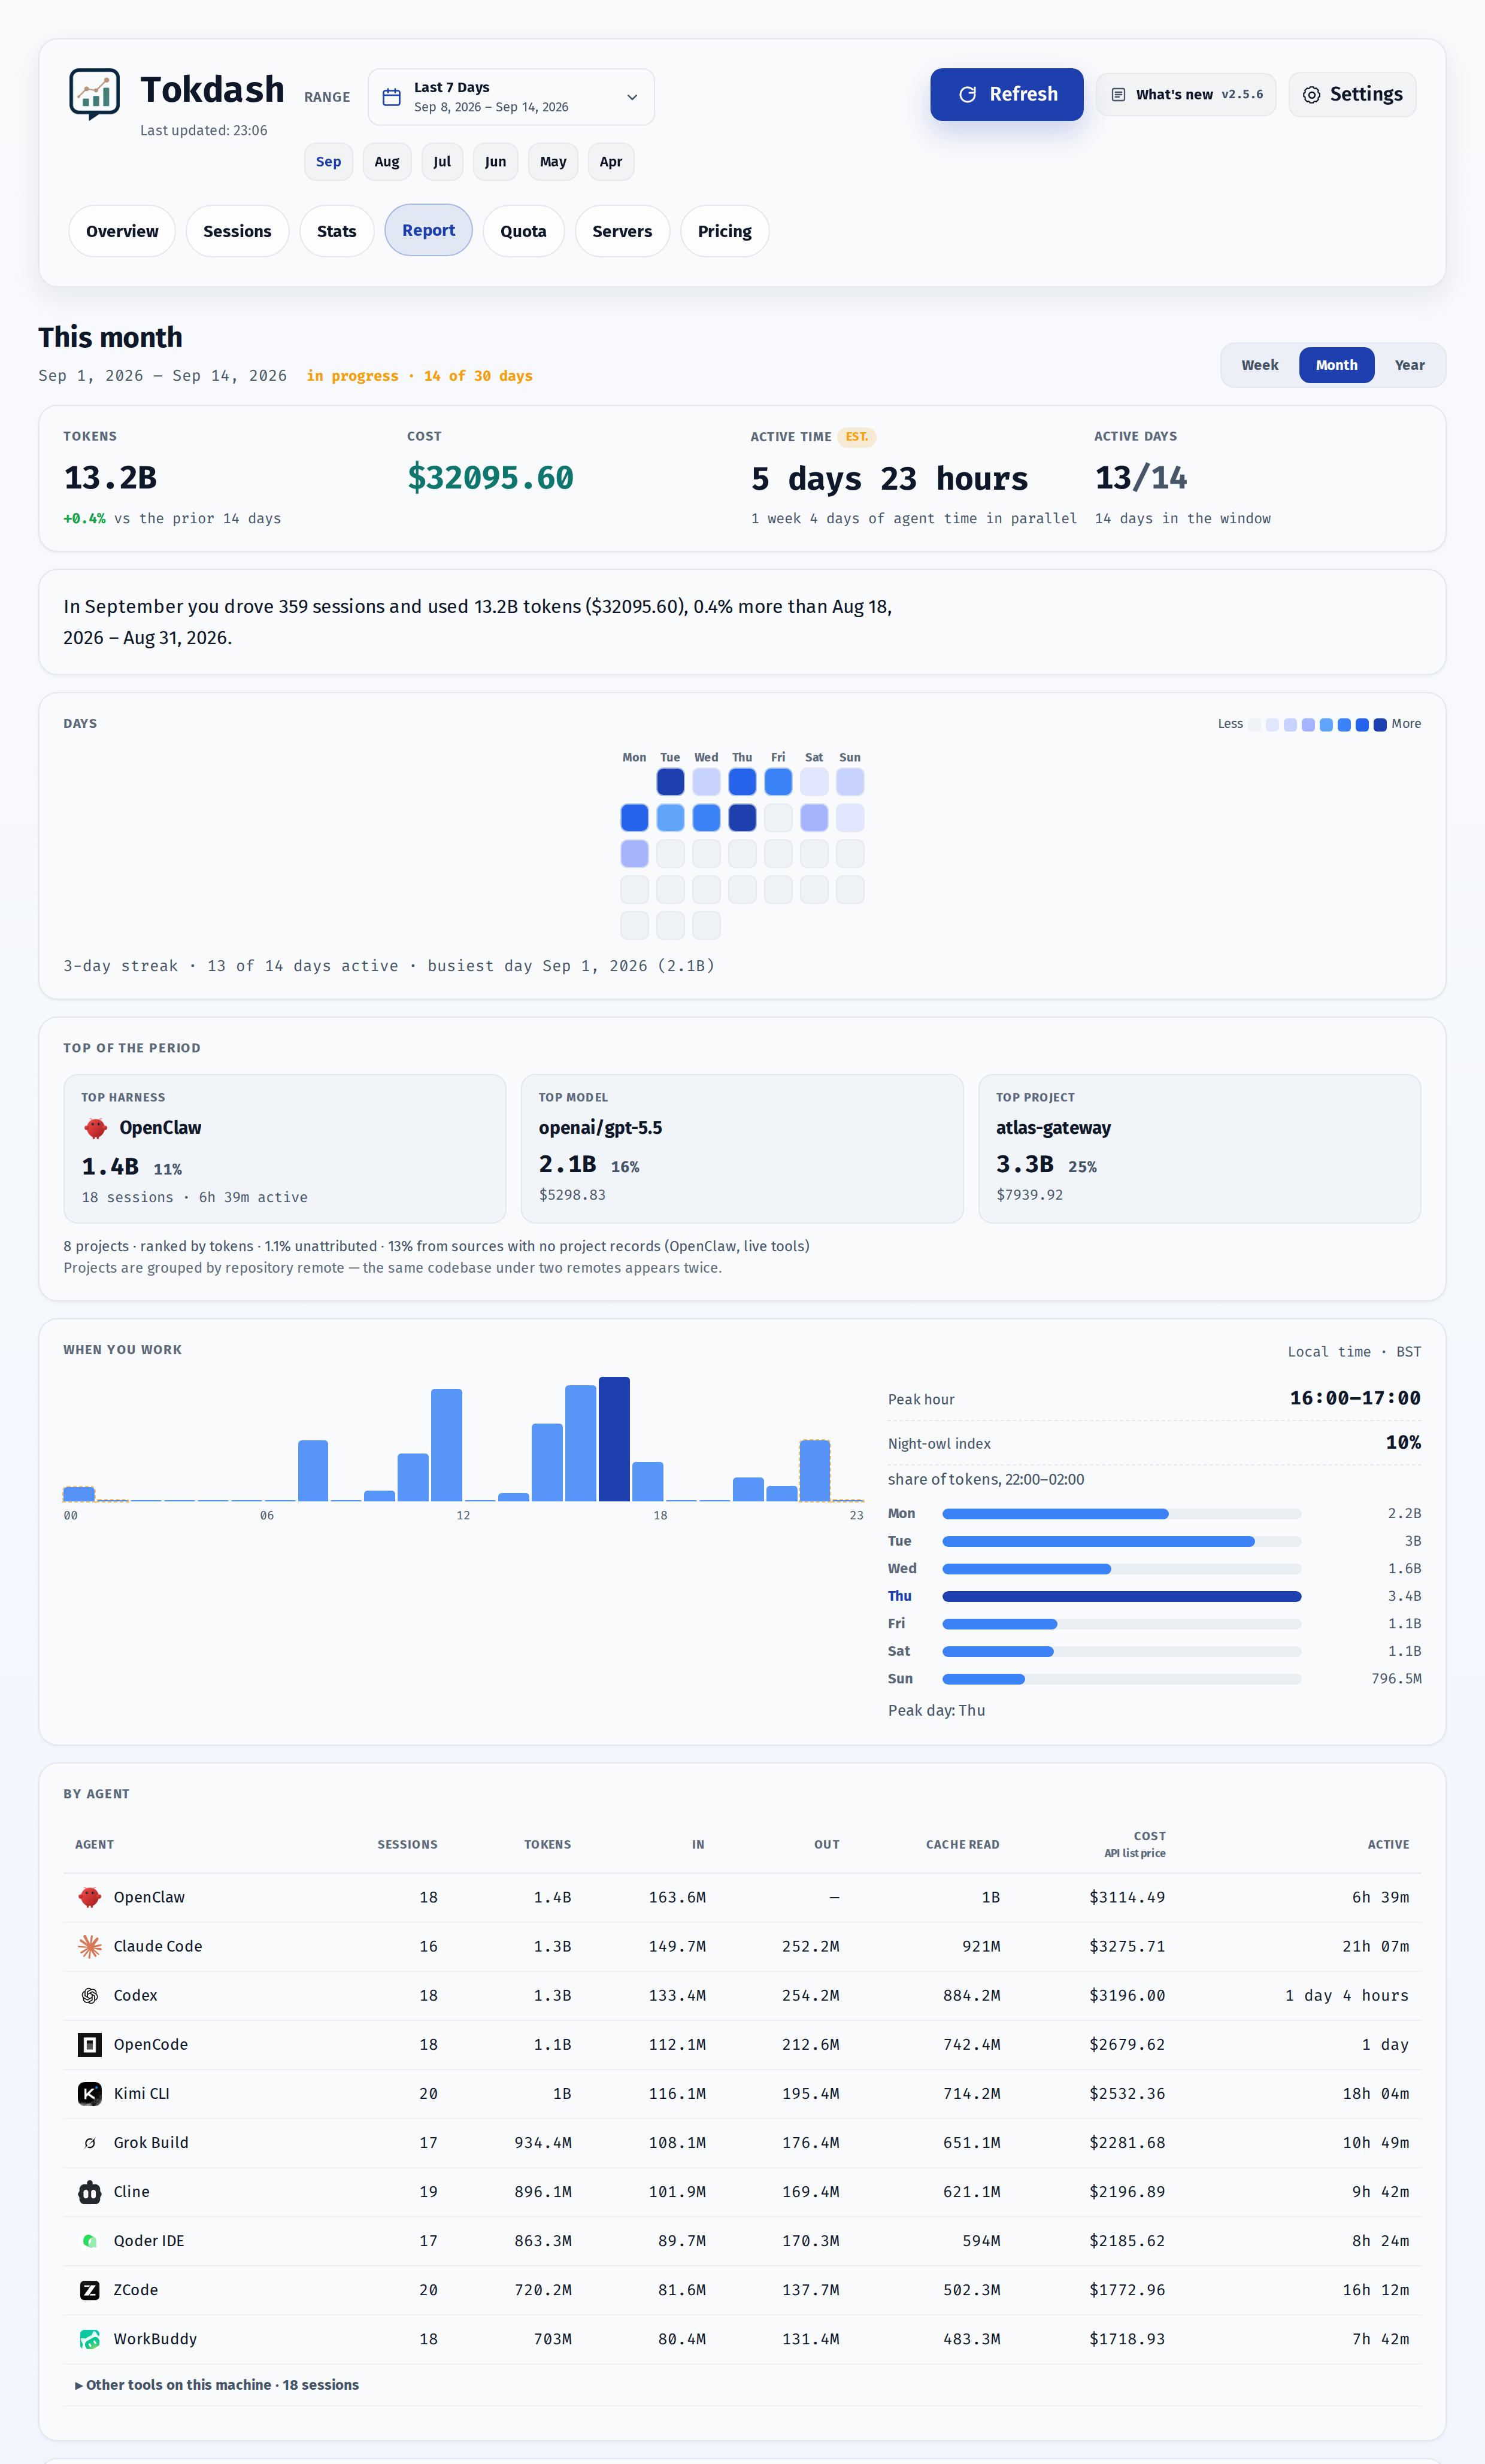The image size is (1485, 2464).
Task: Click the Cline robot icon
Action: pos(90,2192)
